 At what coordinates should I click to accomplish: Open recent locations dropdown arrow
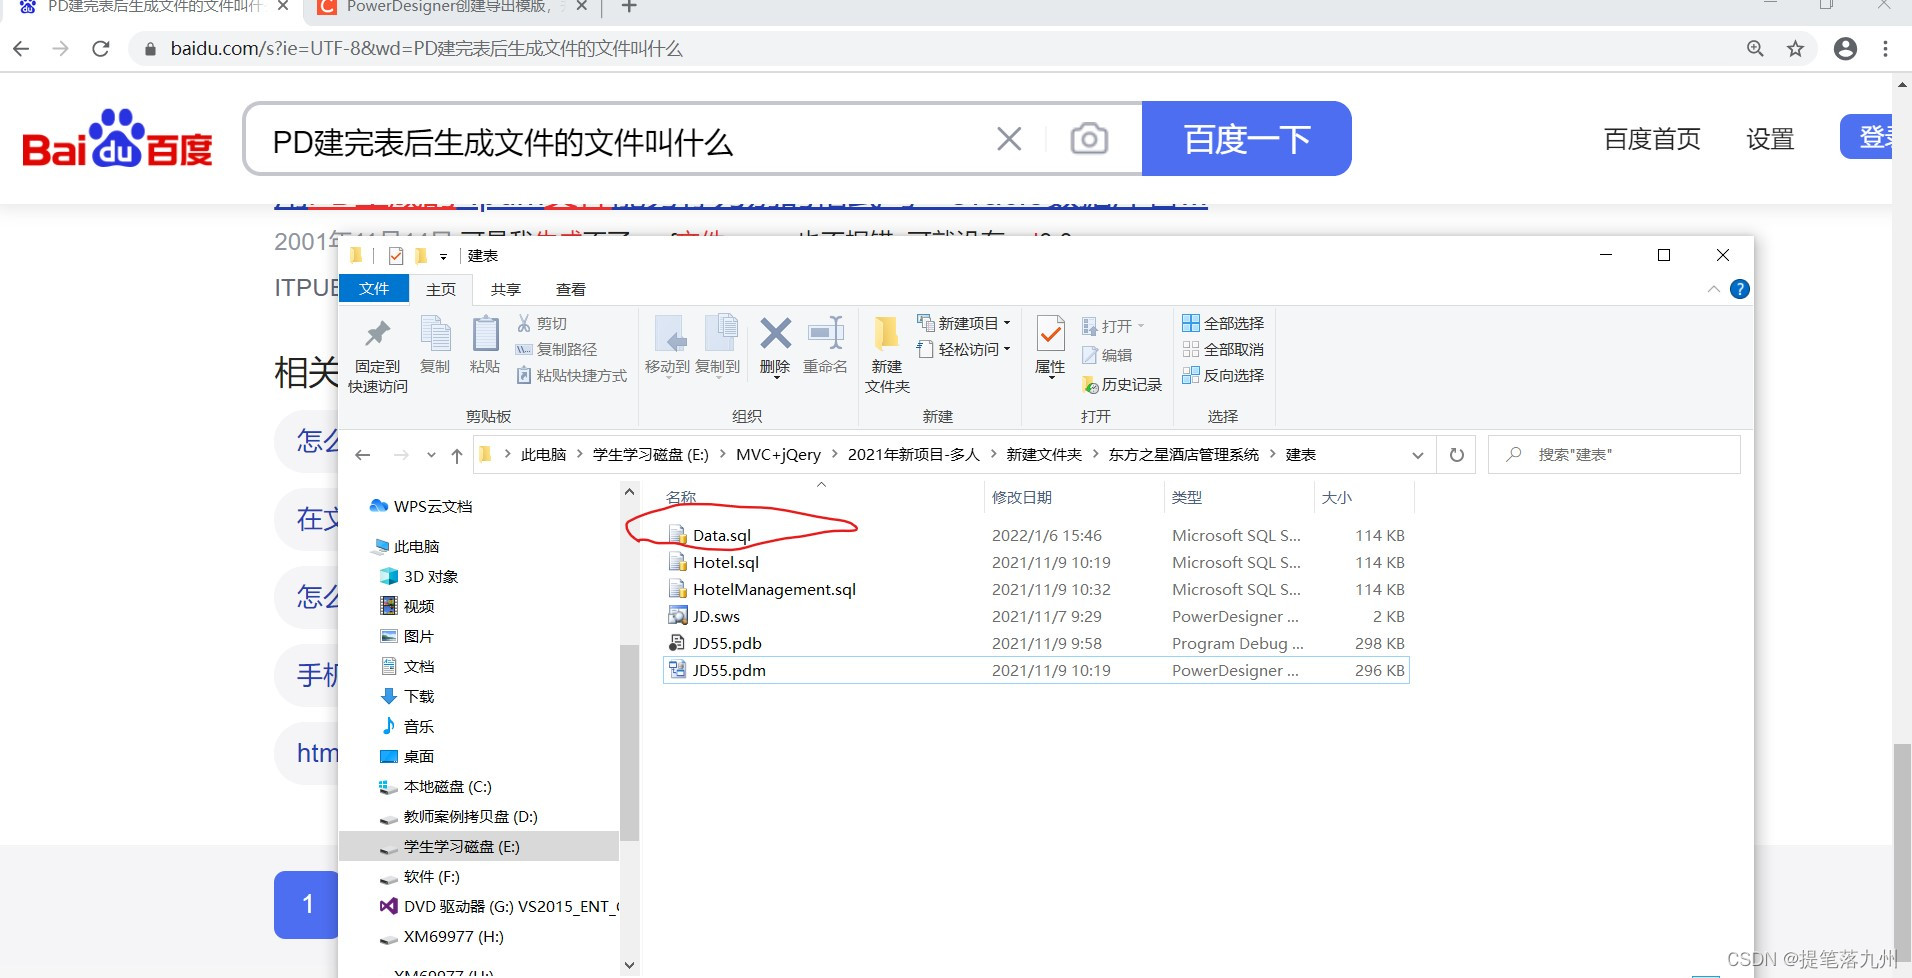(431, 455)
